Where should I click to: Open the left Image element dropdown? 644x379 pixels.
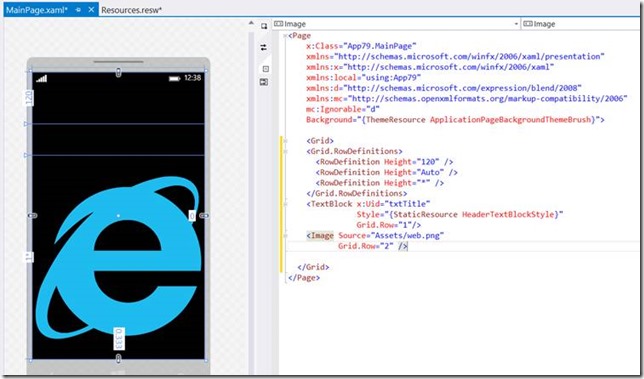coord(396,24)
